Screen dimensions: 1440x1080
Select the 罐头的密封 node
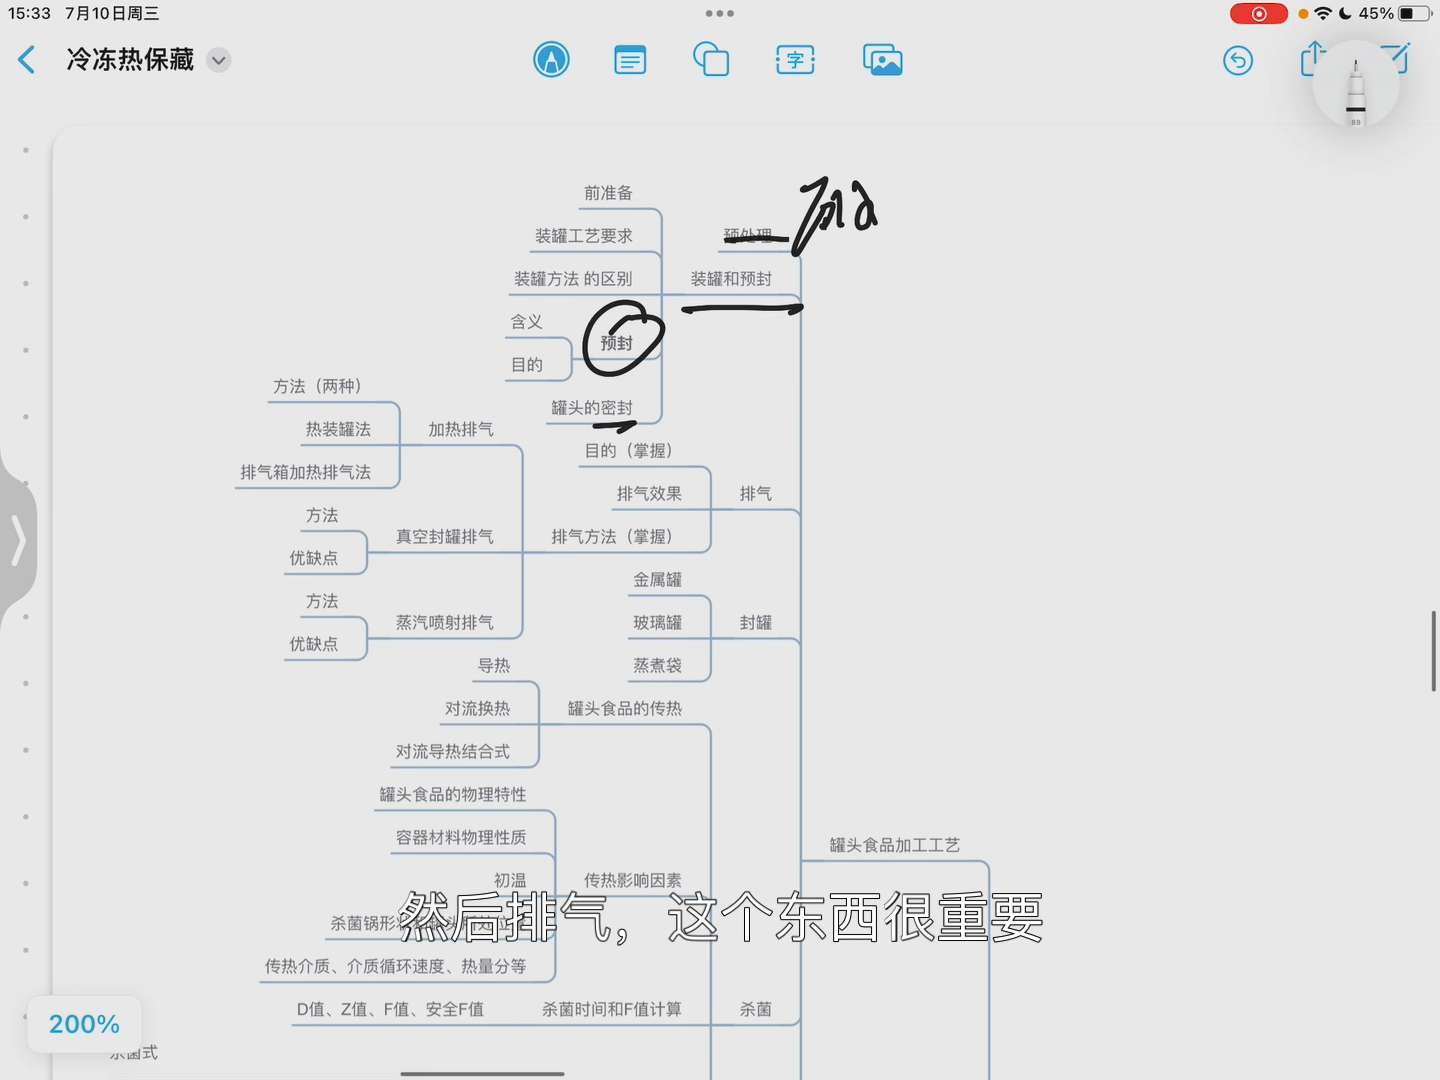click(x=592, y=408)
